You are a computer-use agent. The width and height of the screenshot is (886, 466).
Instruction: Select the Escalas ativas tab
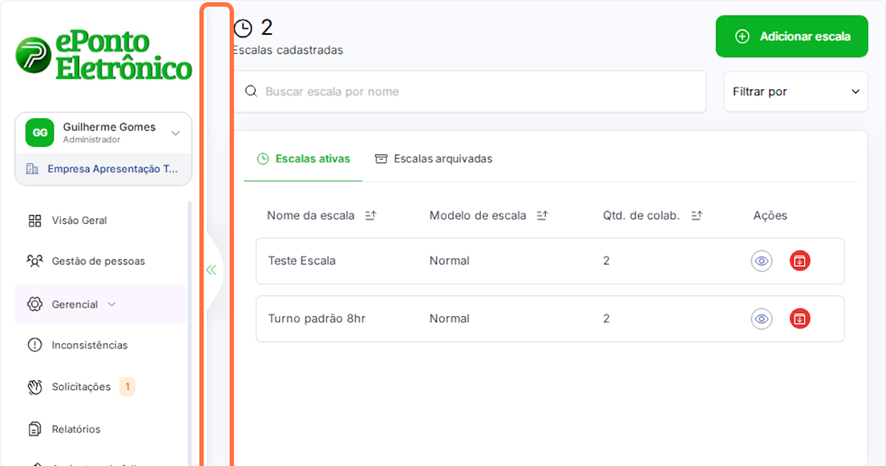pos(303,159)
